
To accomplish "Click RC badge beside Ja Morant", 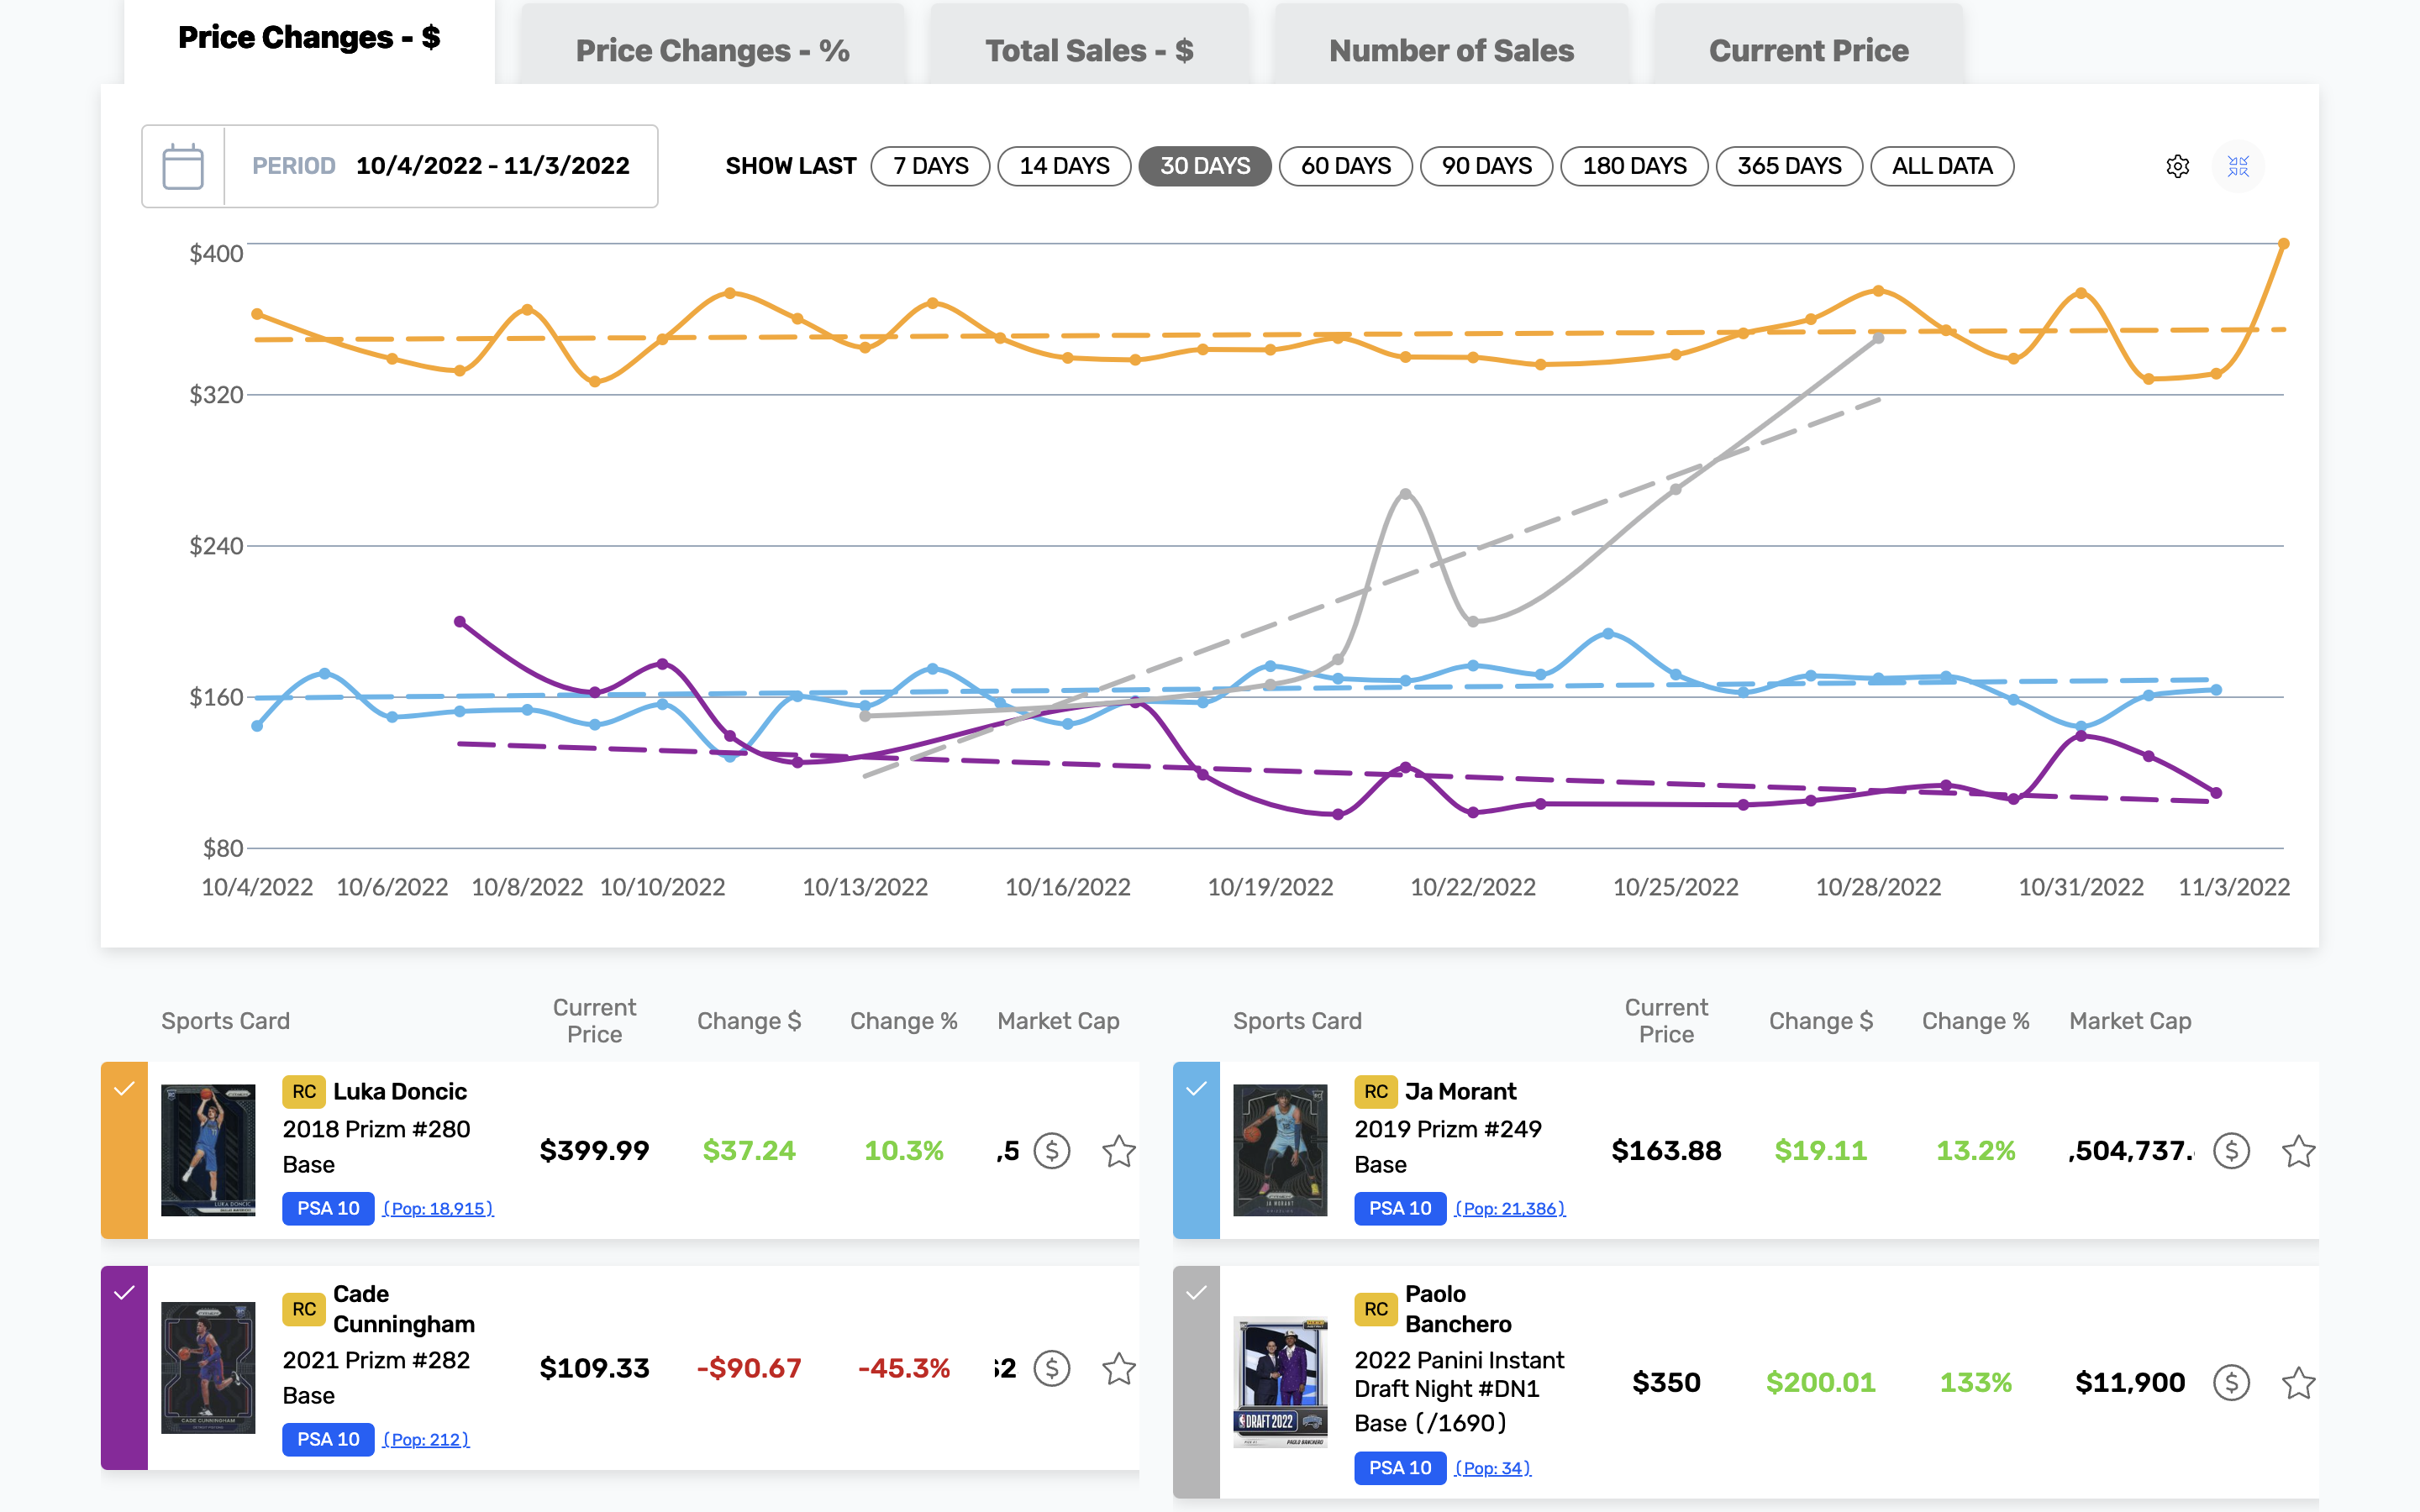I will [1376, 1092].
